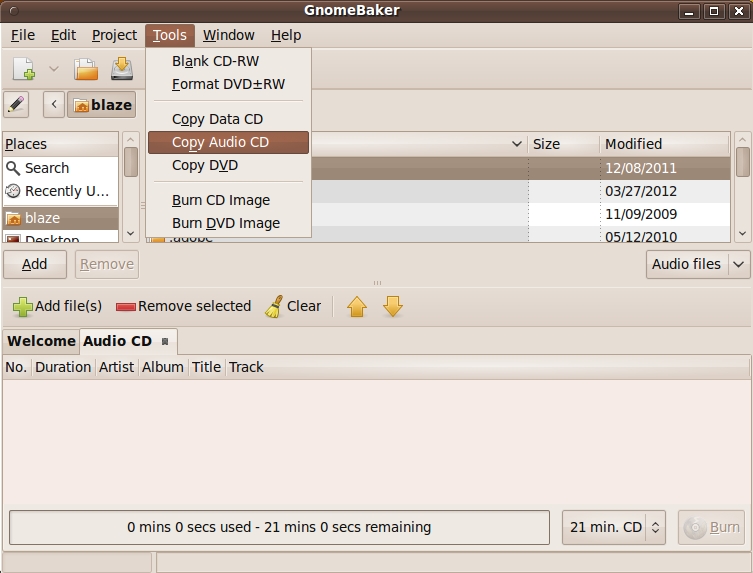The width and height of the screenshot is (753, 573).
Task: Switch to the Welcome tab
Action: 41,341
